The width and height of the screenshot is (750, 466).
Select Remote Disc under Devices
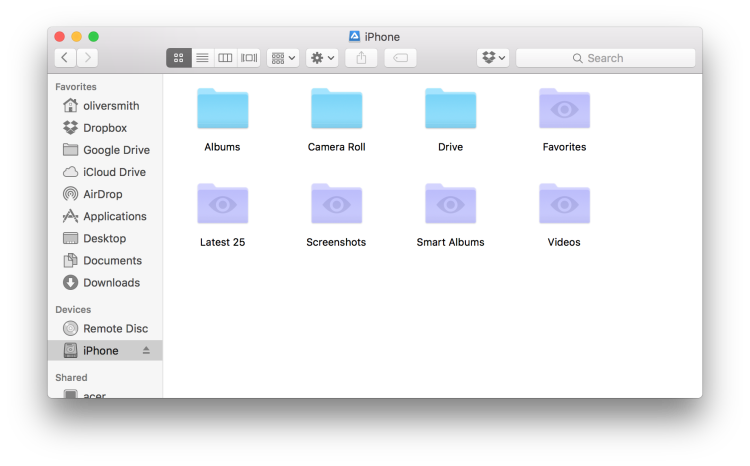(105, 328)
